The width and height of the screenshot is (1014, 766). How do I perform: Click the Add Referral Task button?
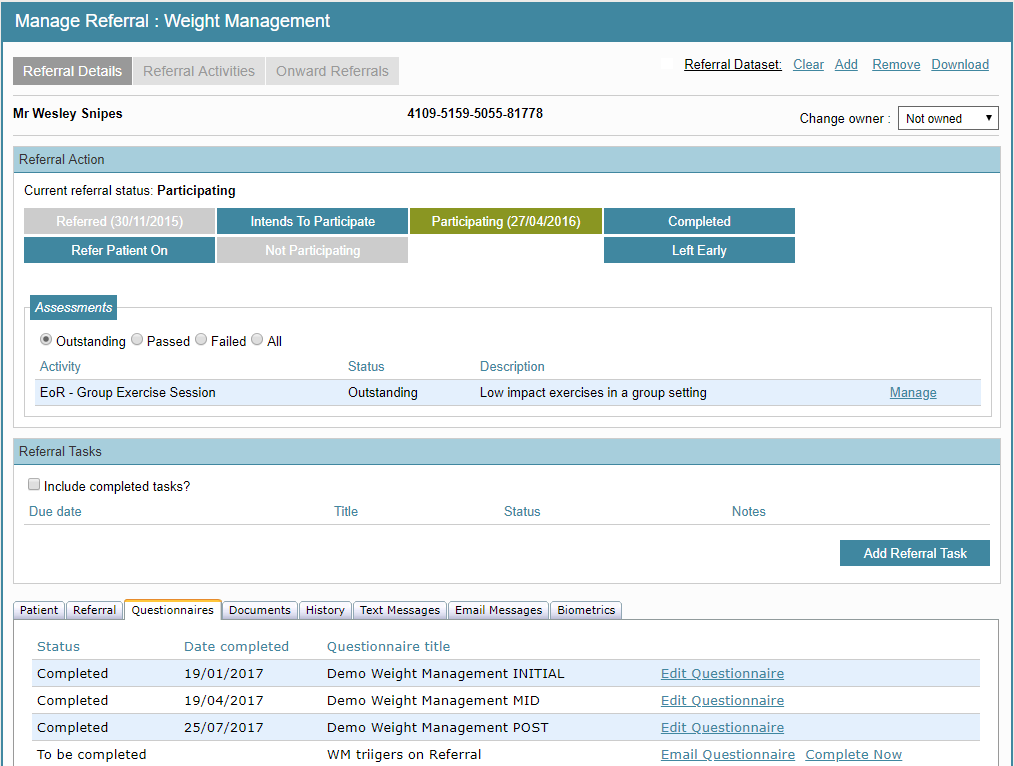[915, 553]
